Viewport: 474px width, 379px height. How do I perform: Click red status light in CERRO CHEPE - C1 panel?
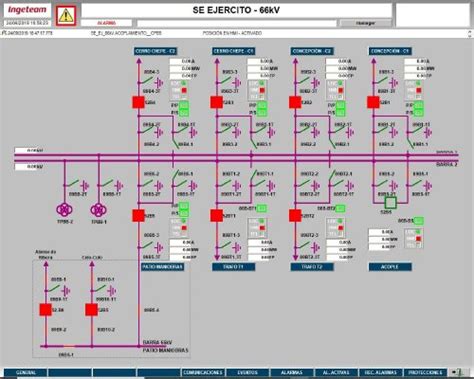click(x=262, y=90)
